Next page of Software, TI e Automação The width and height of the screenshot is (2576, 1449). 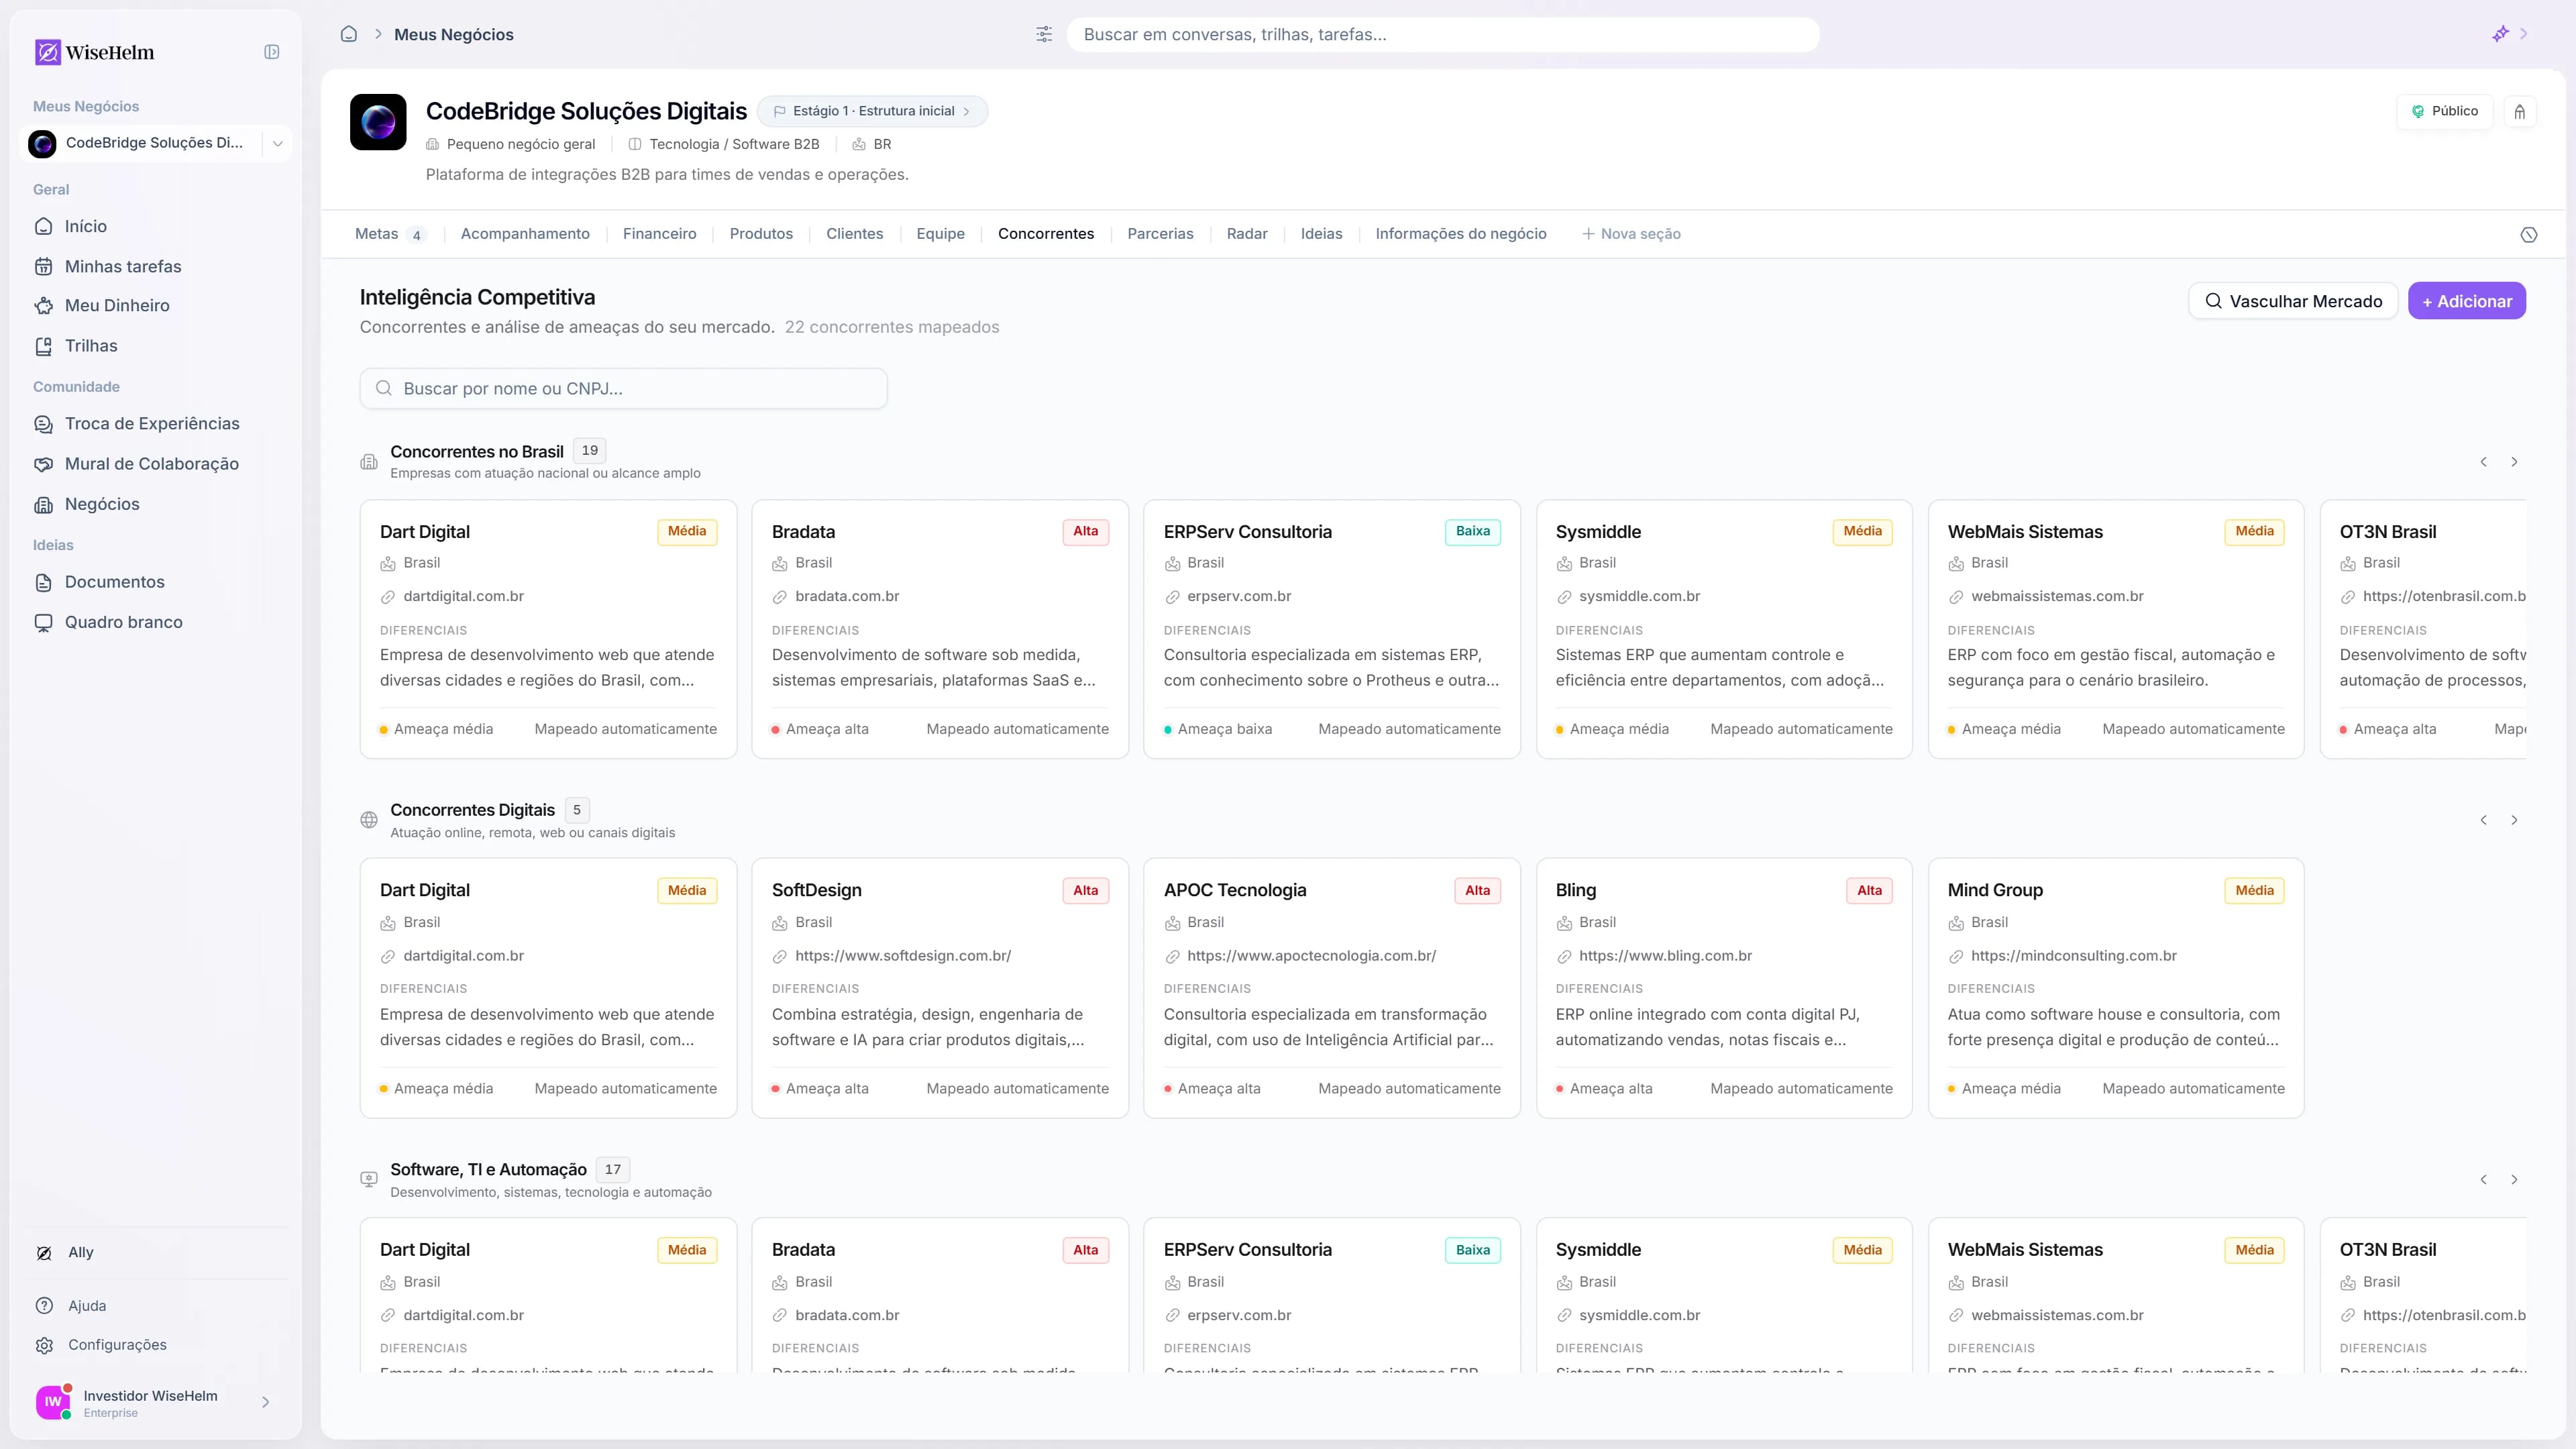2514,1180
